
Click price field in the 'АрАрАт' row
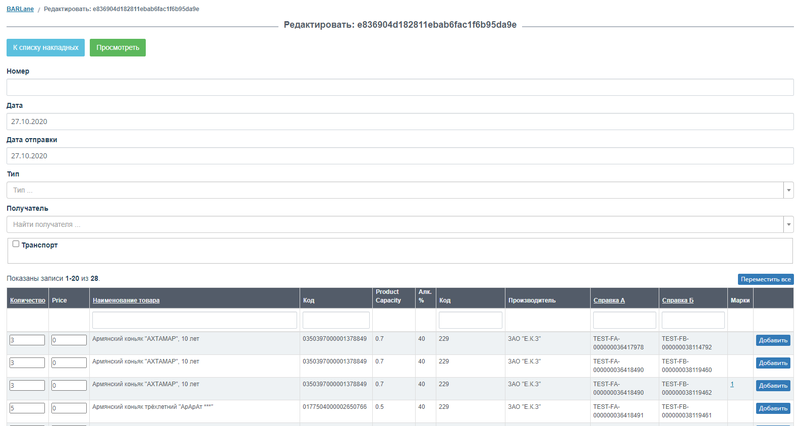69,408
